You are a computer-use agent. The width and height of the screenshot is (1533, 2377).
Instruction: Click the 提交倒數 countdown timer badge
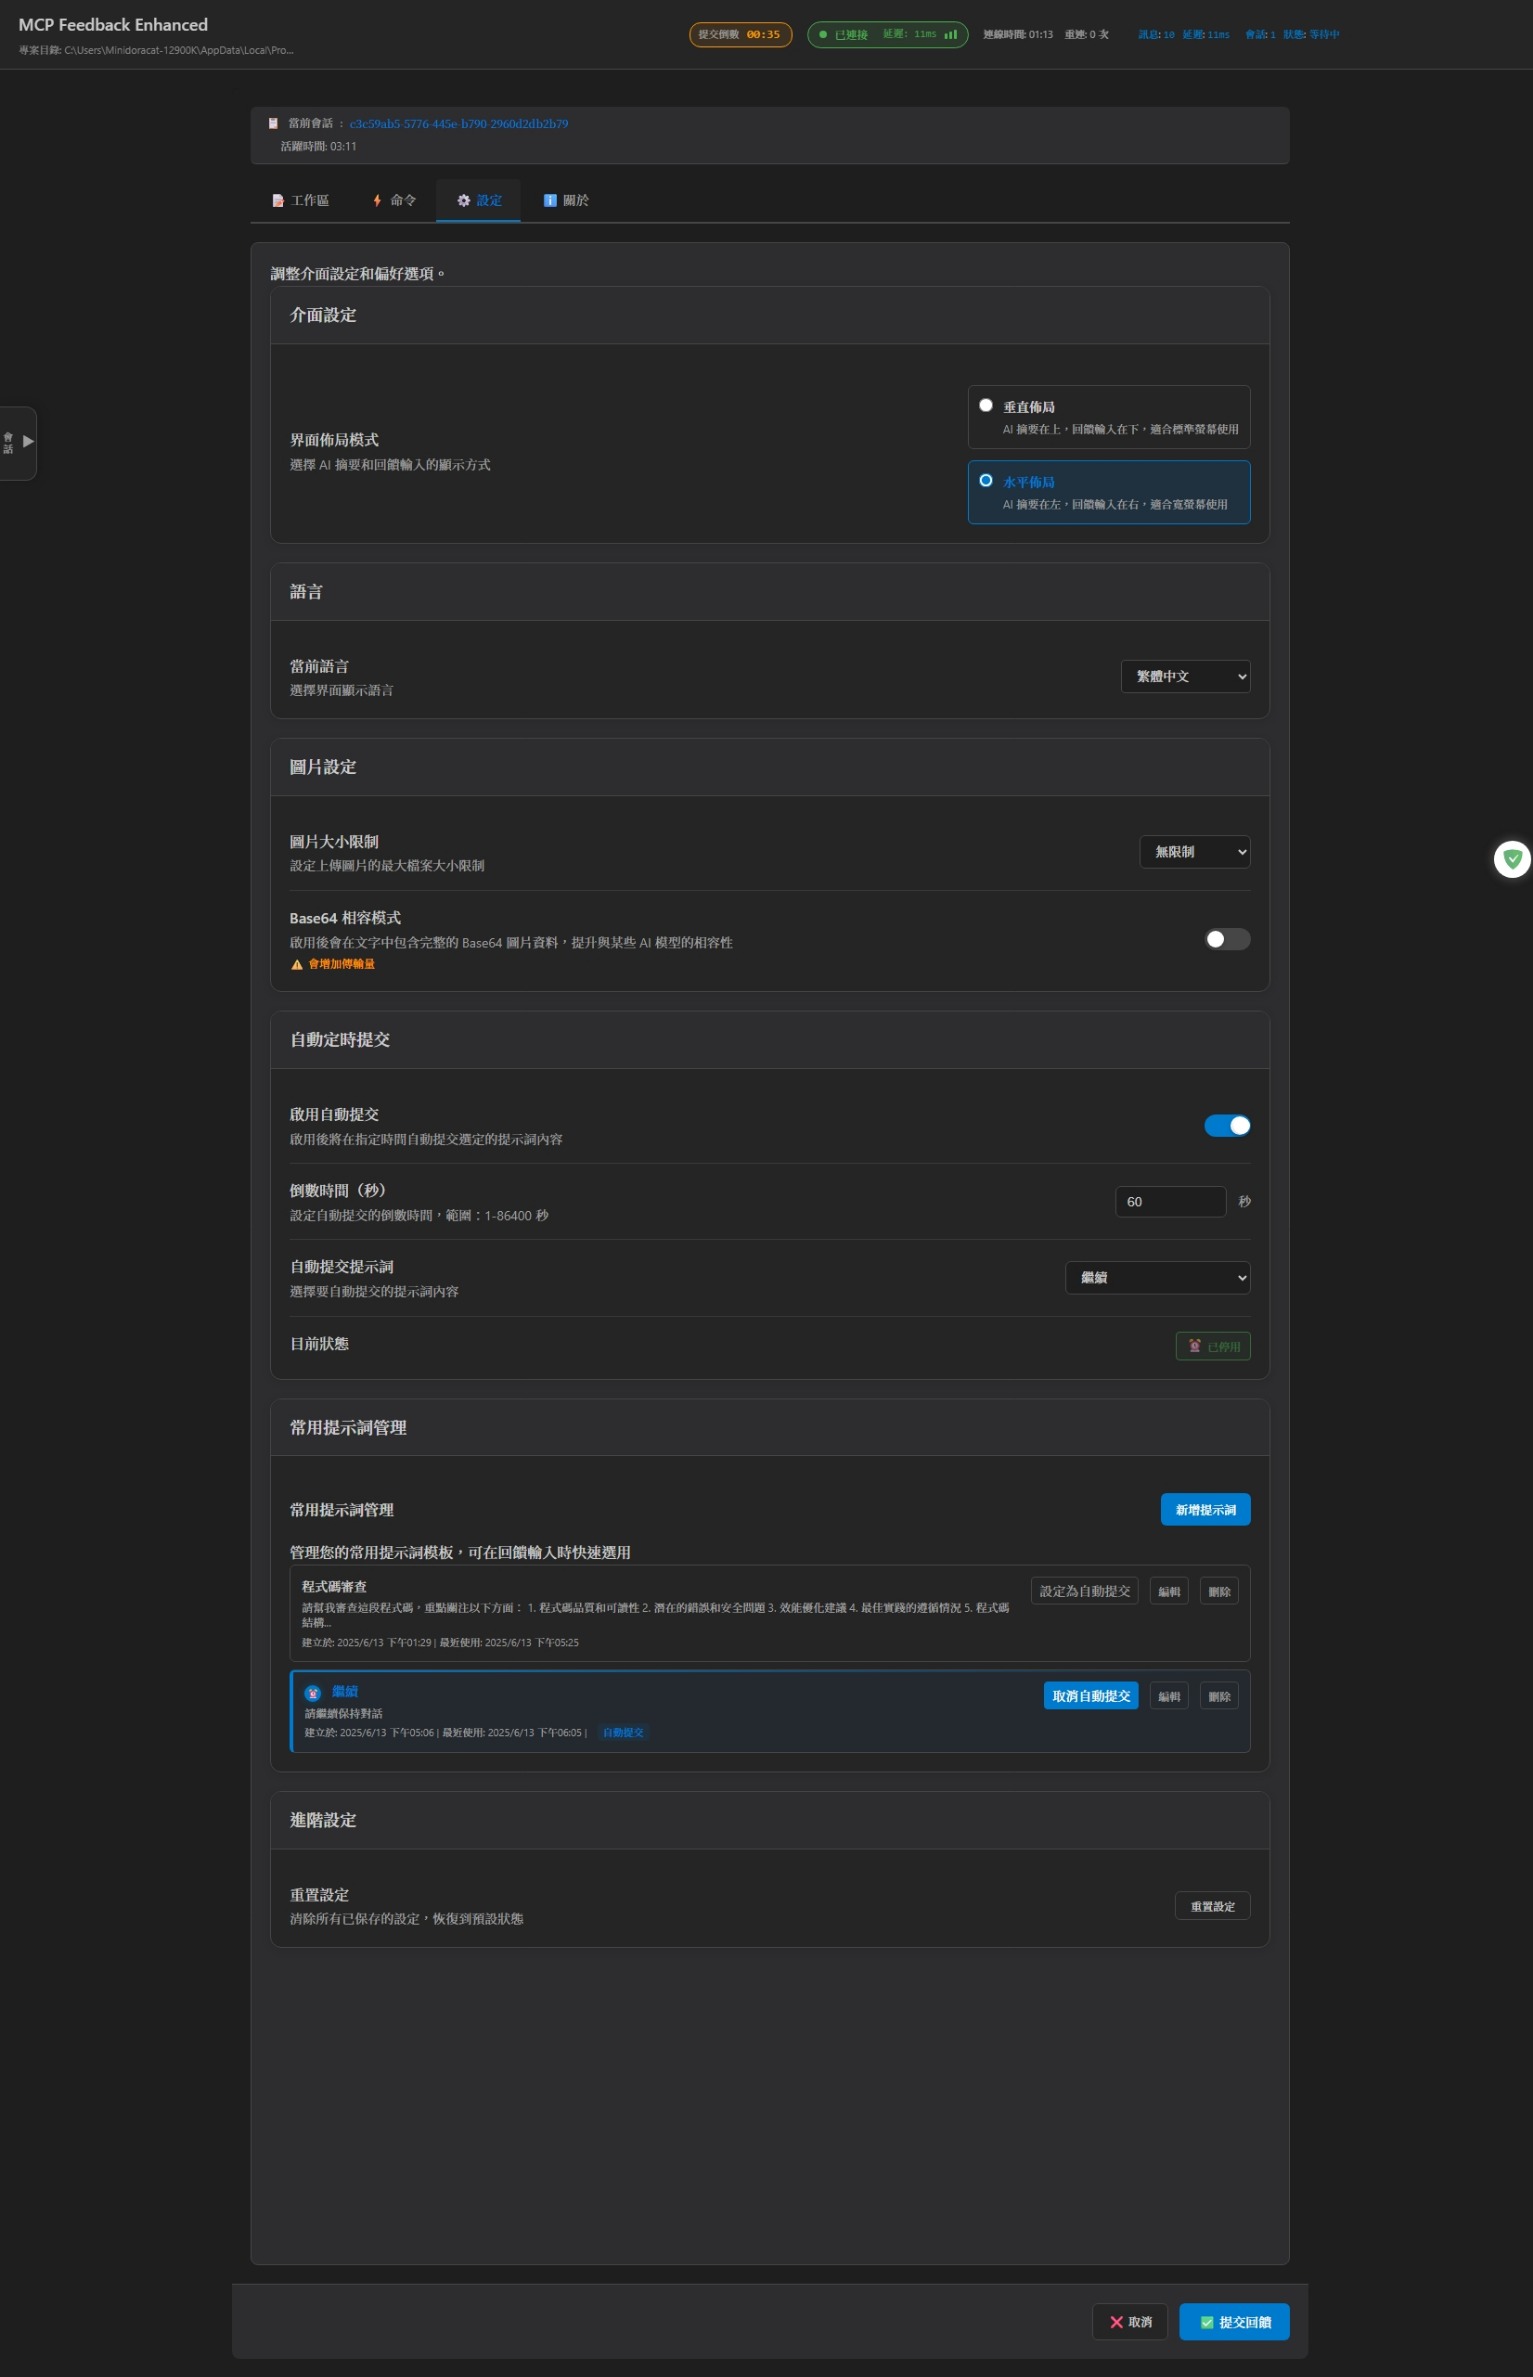[740, 34]
